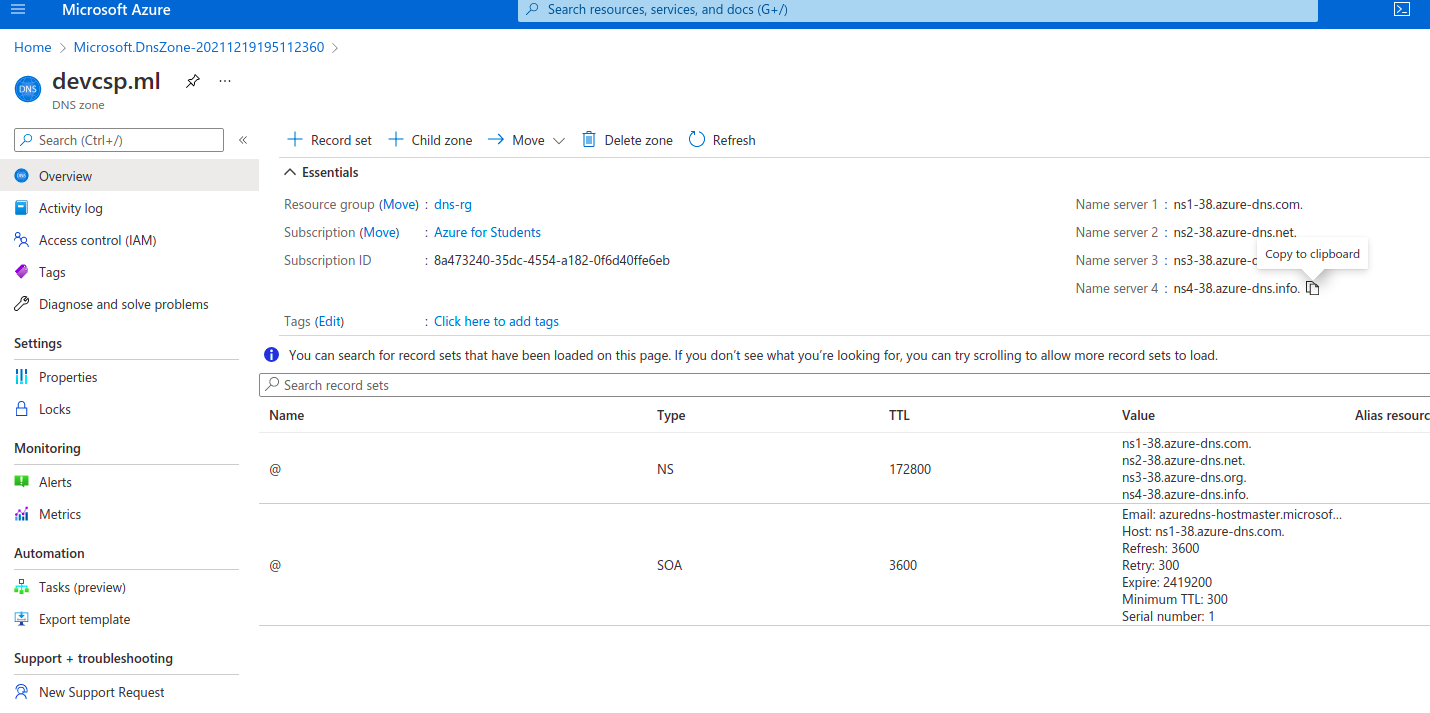Screen dimensions: 1430x713
Task: Open the dns-rg resource group link
Action: click(452, 204)
